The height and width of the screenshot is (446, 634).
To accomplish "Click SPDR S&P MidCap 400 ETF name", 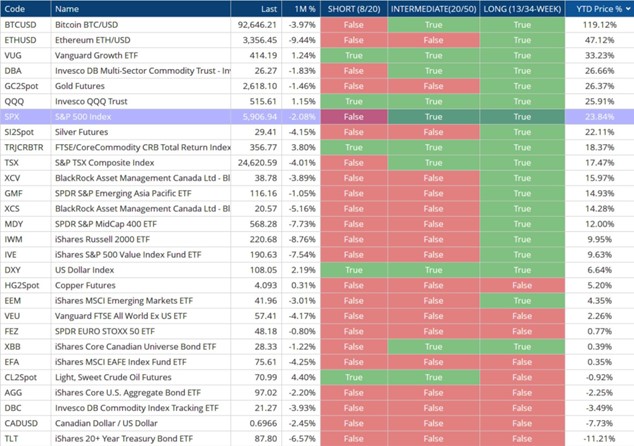I will coord(141,224).
